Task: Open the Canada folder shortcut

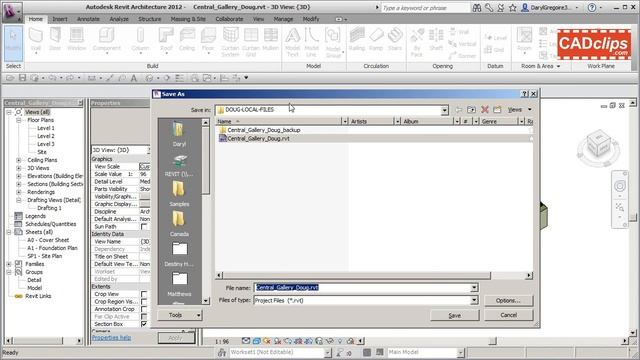Action: [179, 224]
